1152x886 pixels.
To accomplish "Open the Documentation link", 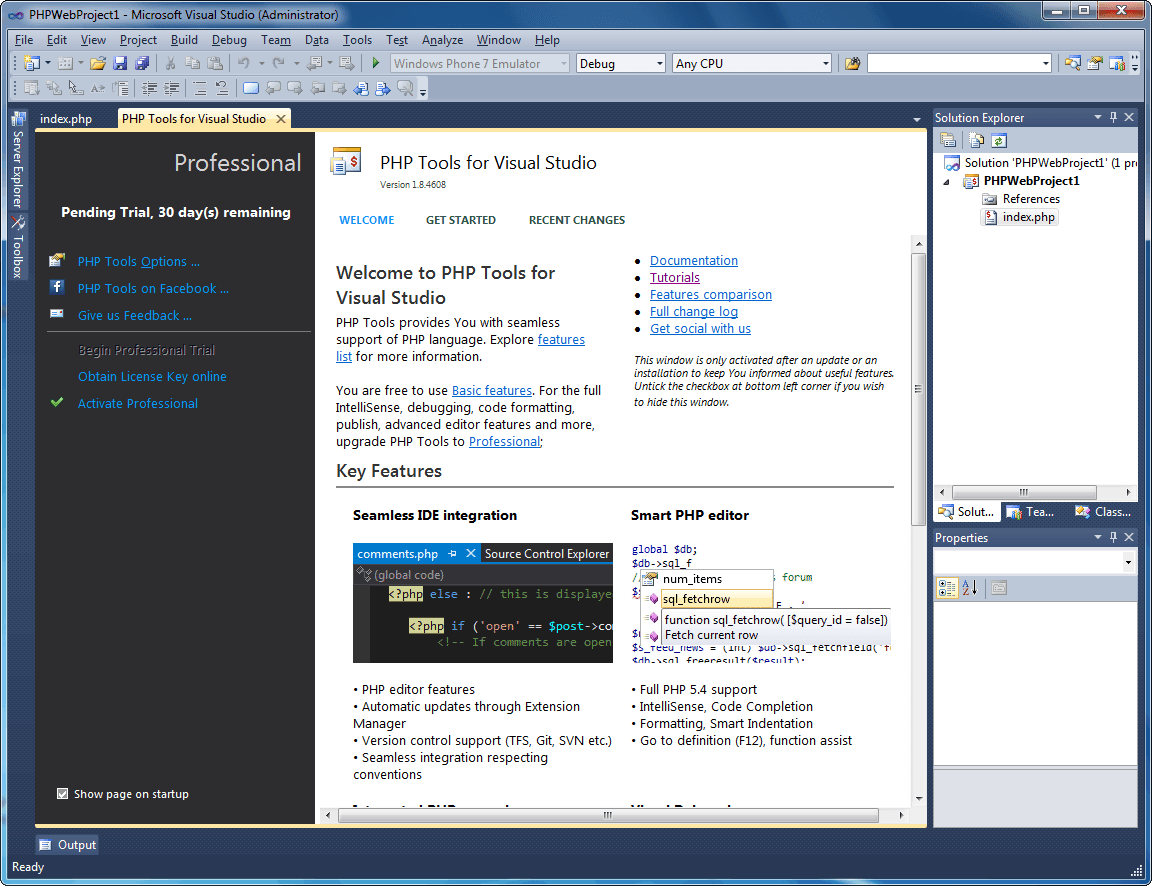I will (694, 260).
